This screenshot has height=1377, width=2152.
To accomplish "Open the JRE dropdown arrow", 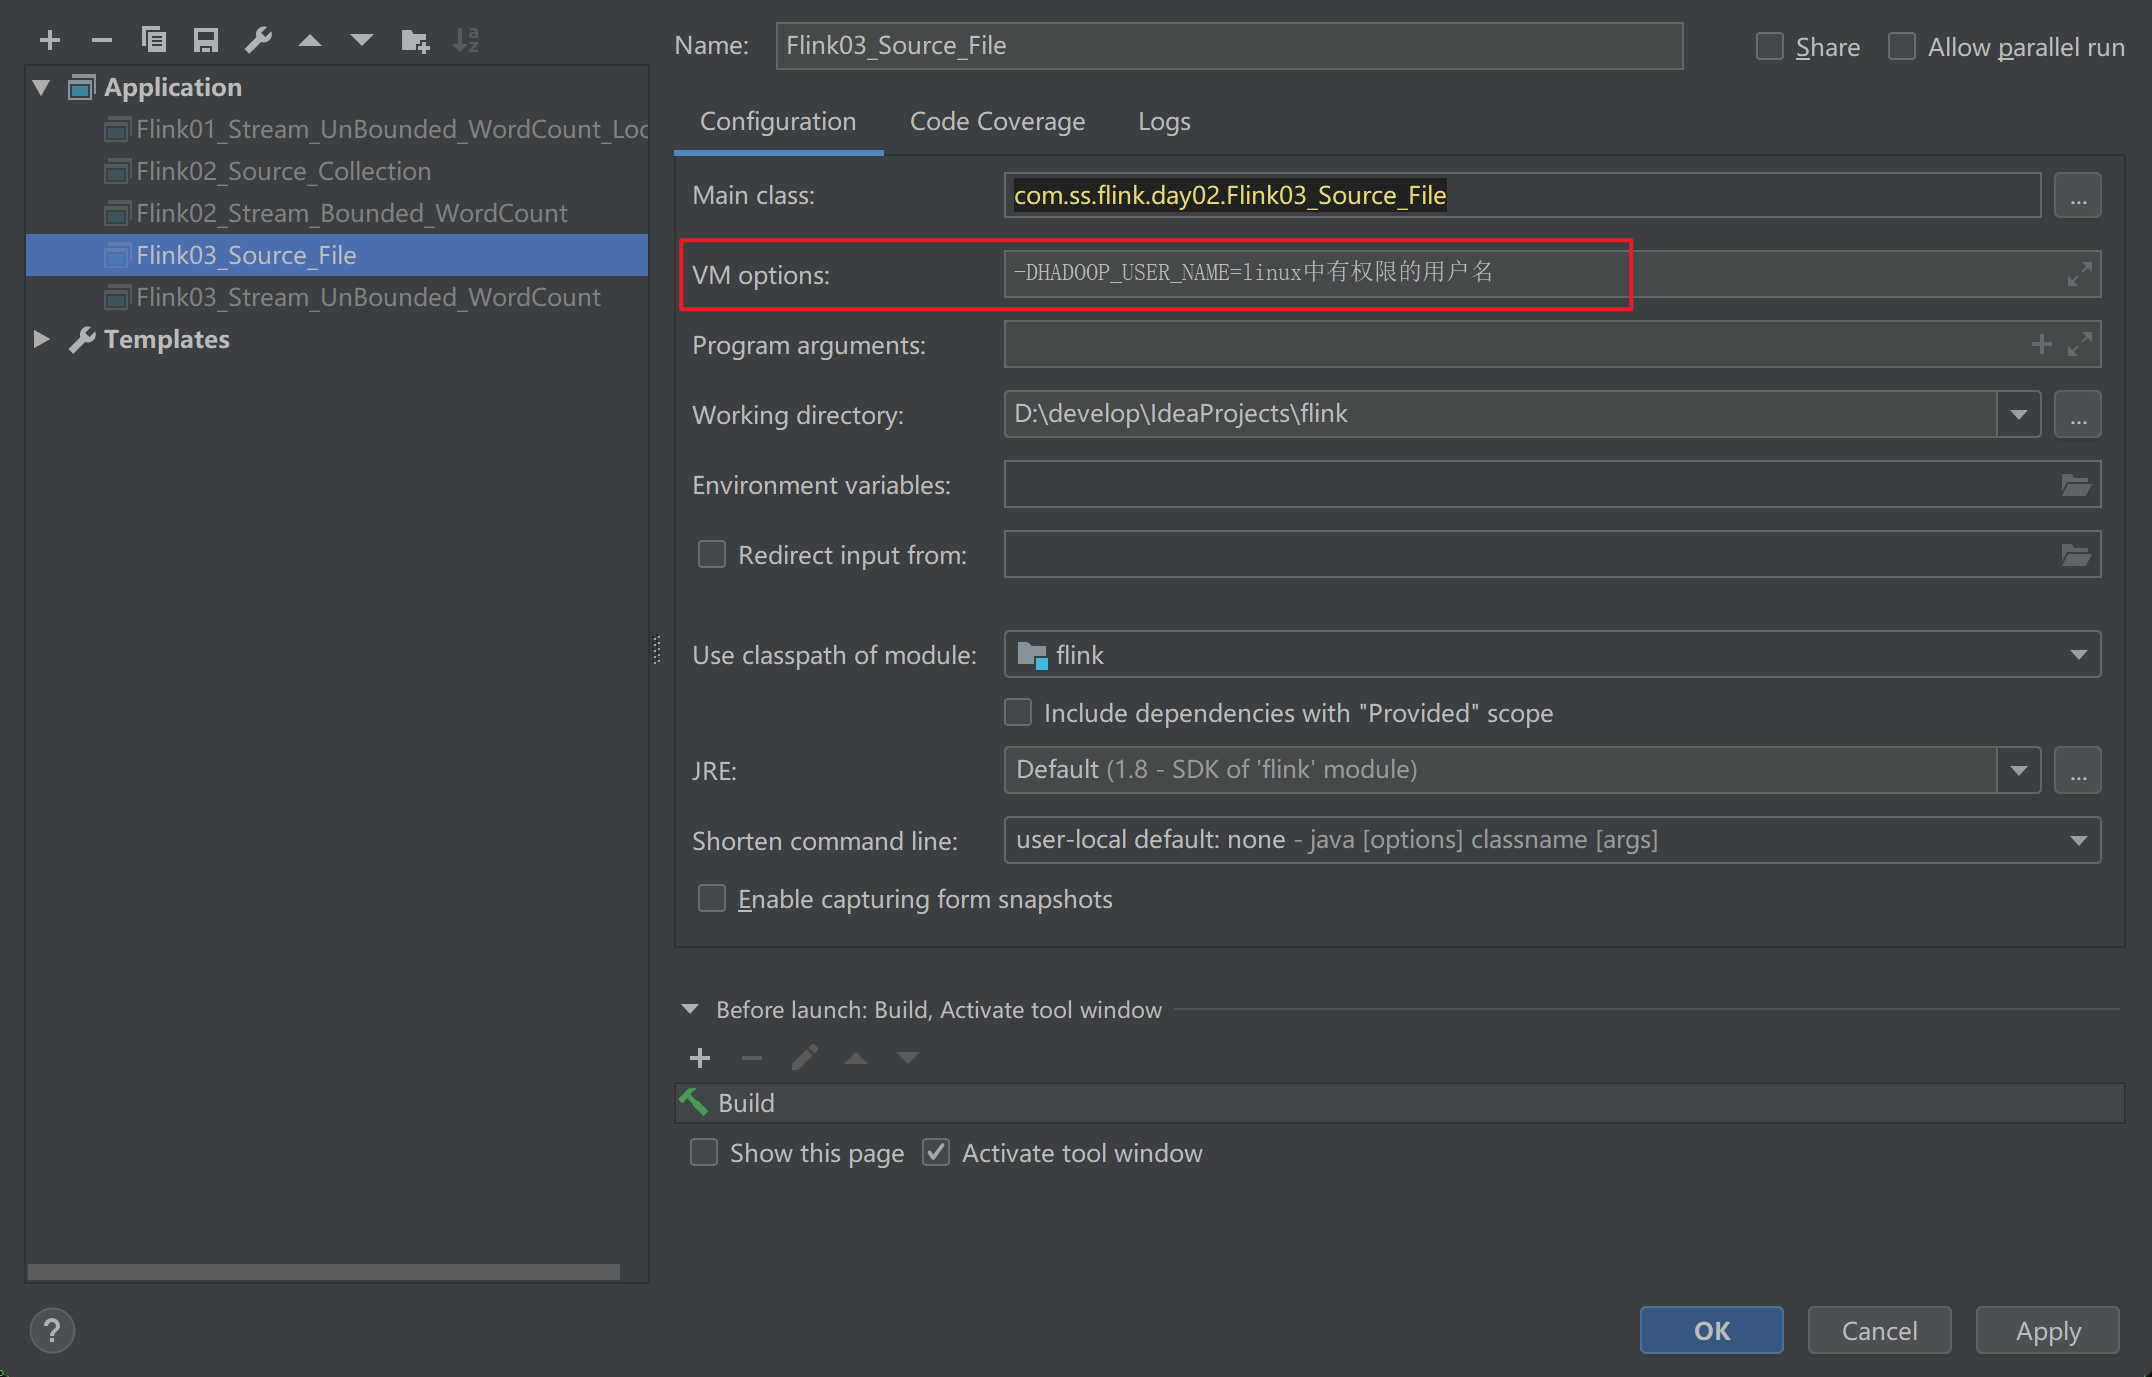I will pyautogui.click(x=2019, y=770).
